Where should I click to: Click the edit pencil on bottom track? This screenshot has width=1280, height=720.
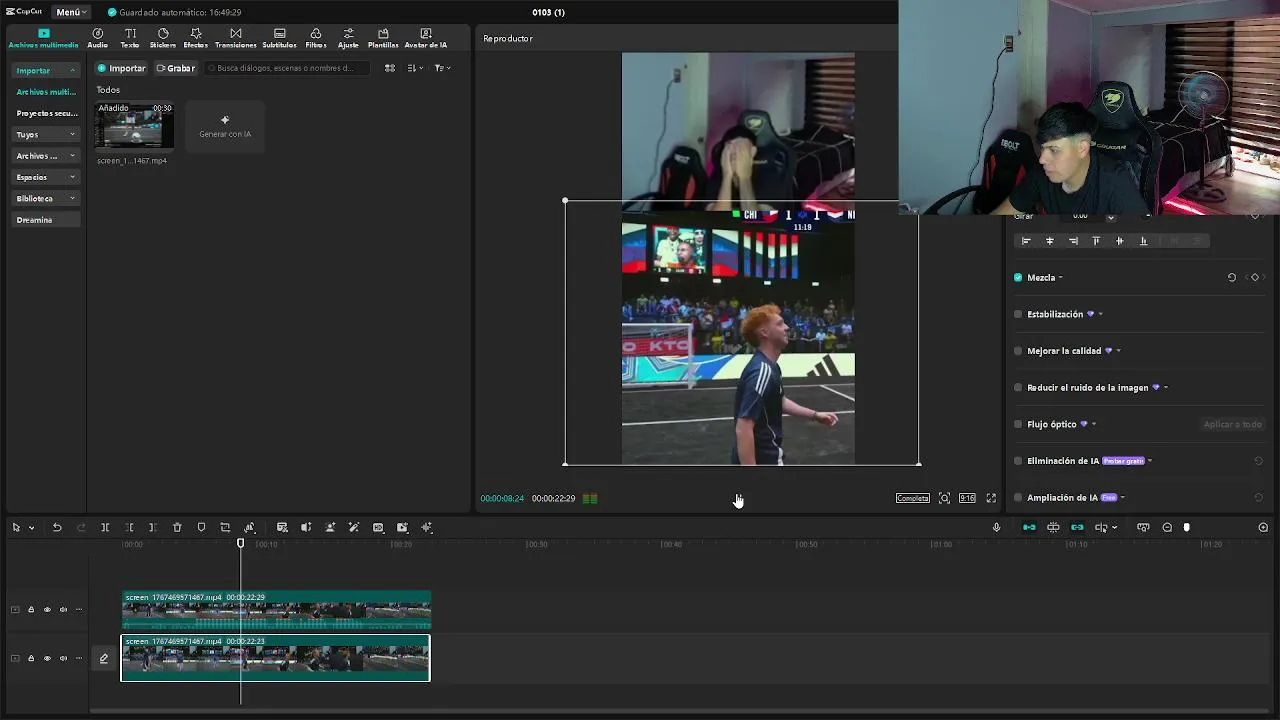point(104,658)
